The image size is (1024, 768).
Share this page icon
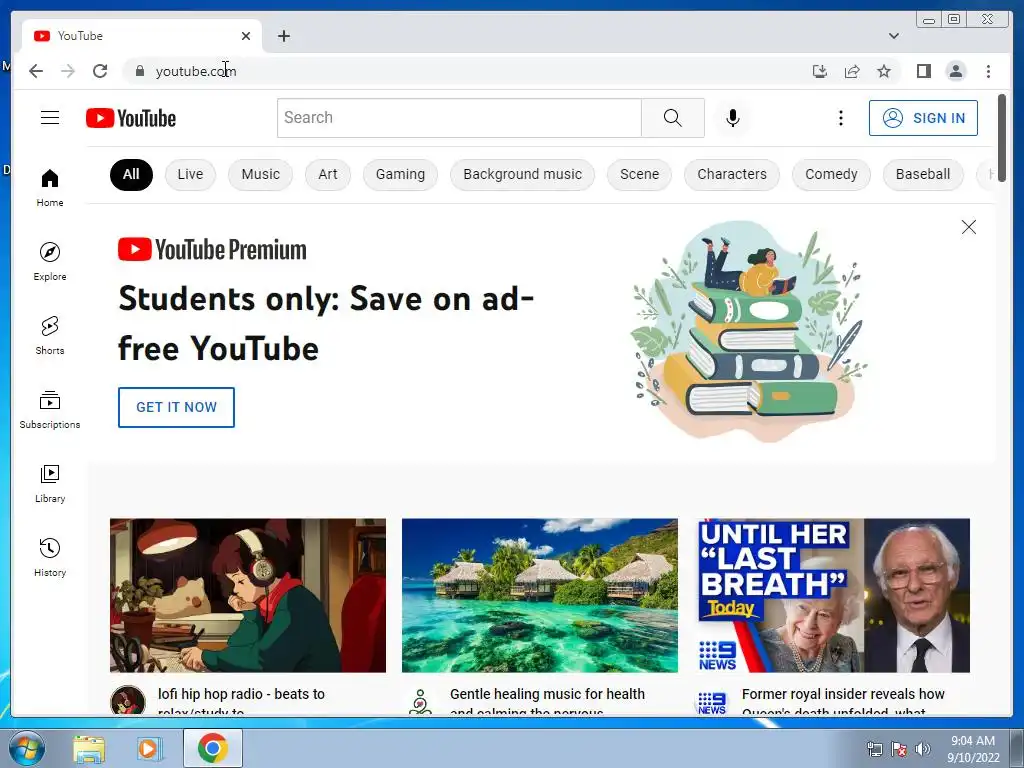tap(852, 71)
